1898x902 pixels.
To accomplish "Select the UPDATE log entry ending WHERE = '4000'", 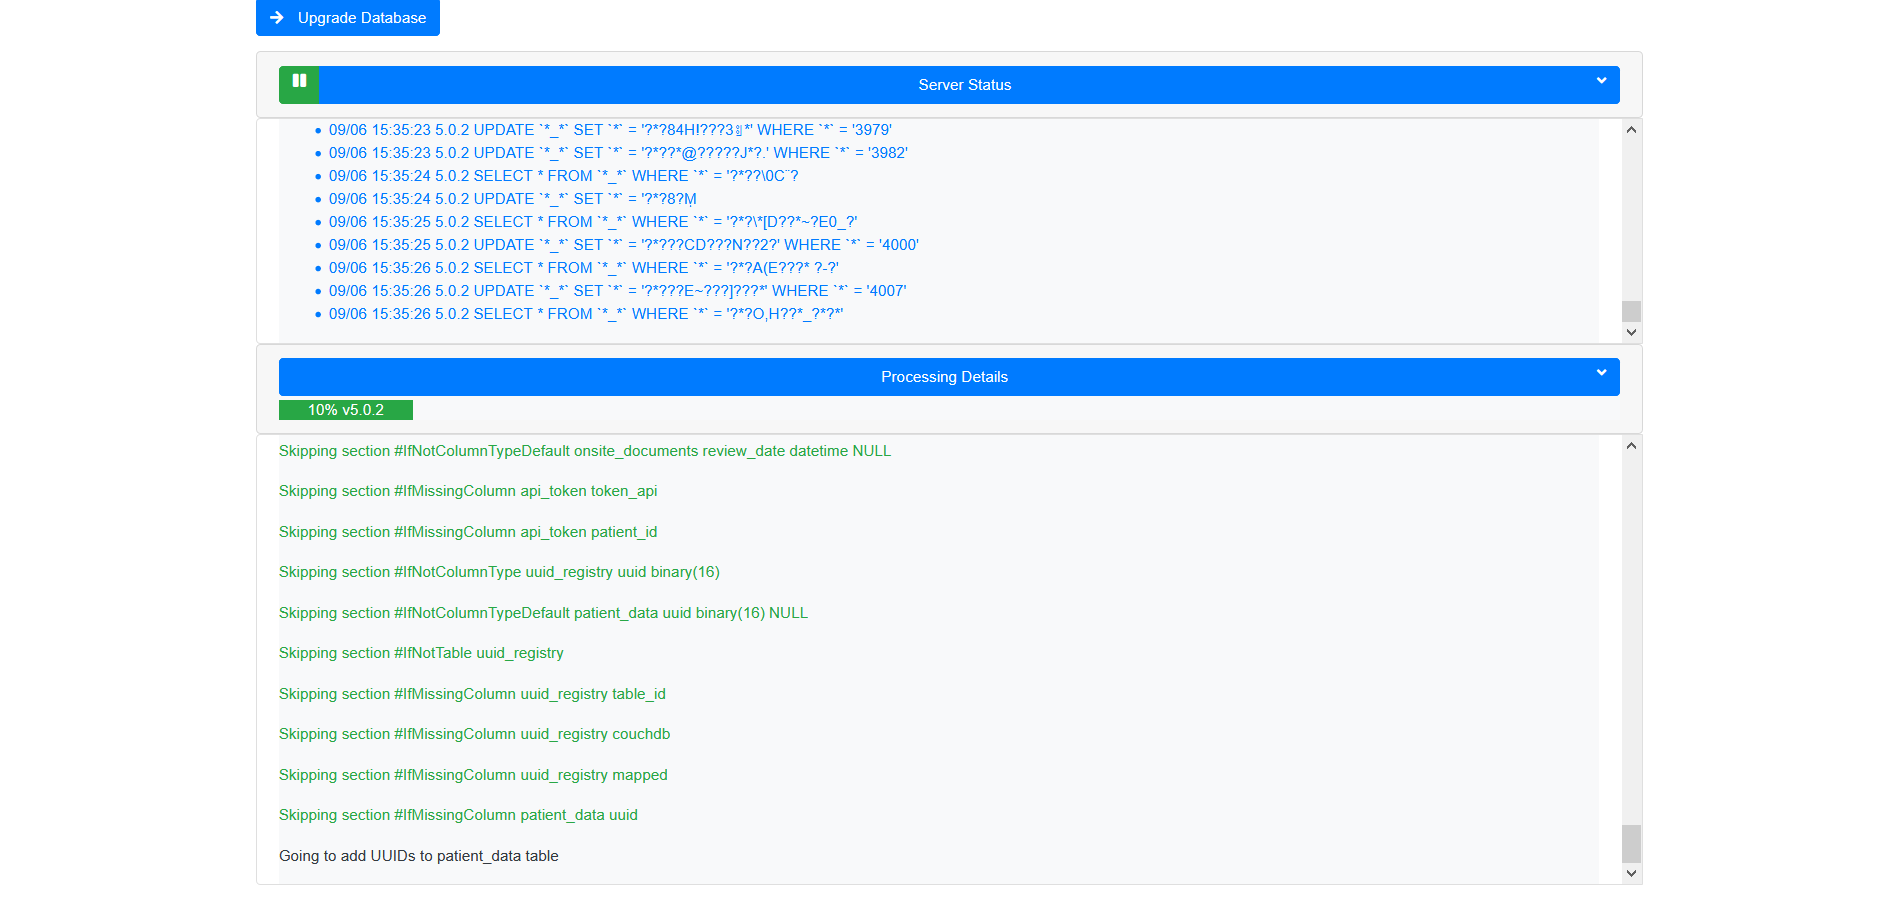I will tap(624, 244).
